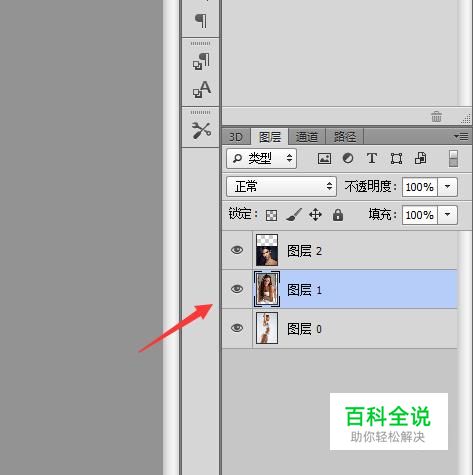Open the 不透明度 opacity slider arrow

tap(447, 187)
